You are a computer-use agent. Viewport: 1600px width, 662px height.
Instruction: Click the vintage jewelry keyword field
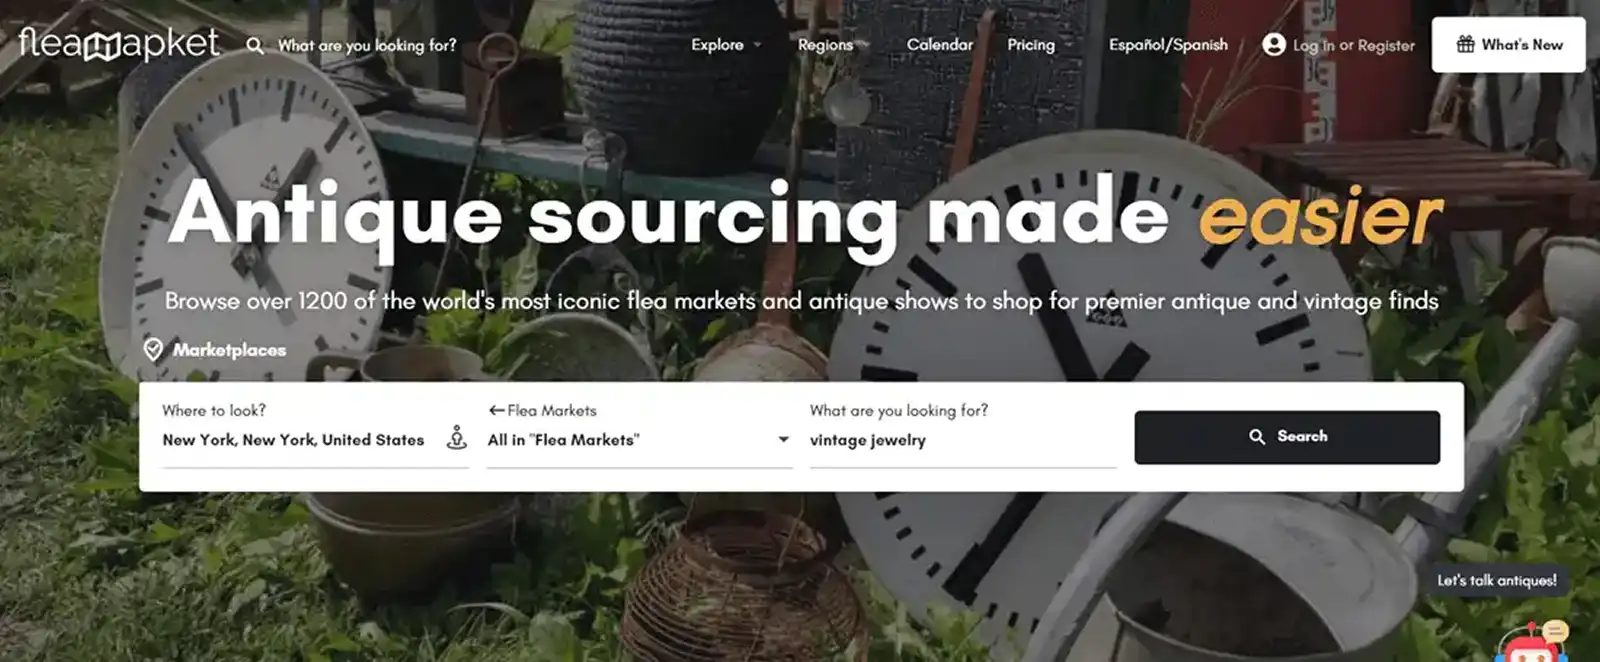click(962, 440)
